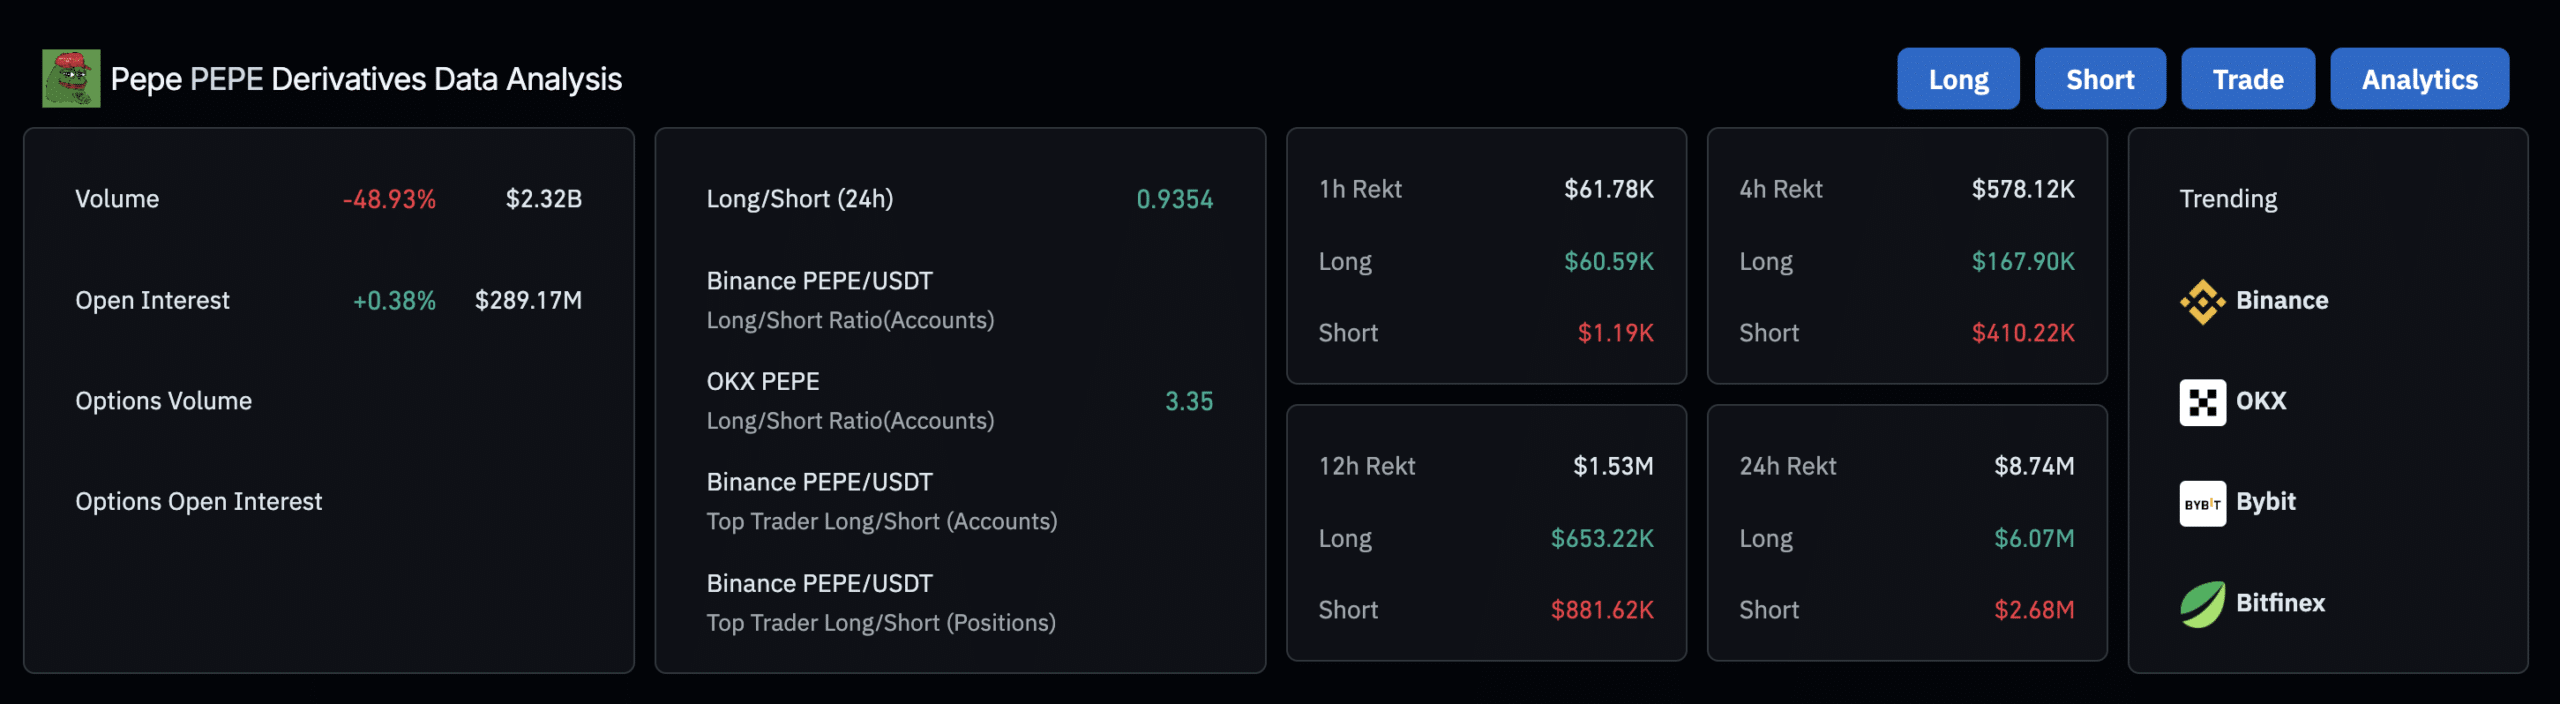Image resolution: width=2560 pixels, height=704 pixels.
Task: Open the Bybit trending exchange link
Action: tap(2238, 503)
